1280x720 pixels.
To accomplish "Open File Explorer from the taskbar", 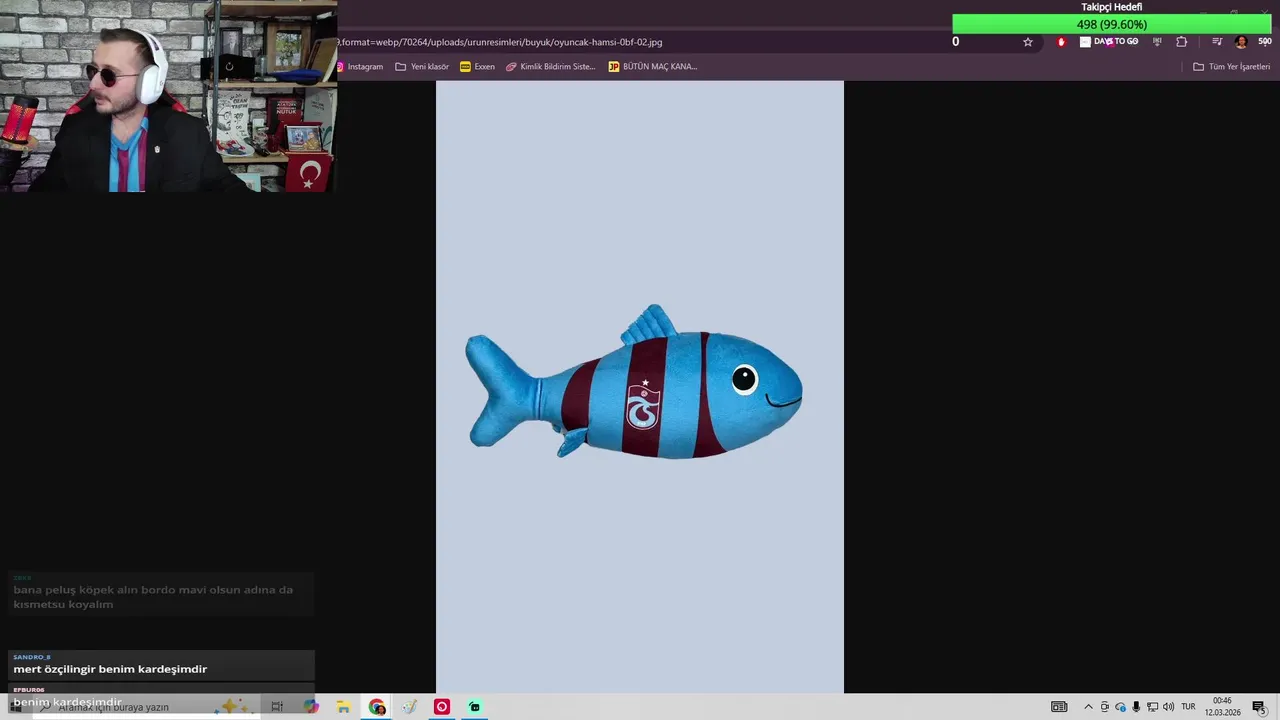I will (x=343, y=707).
